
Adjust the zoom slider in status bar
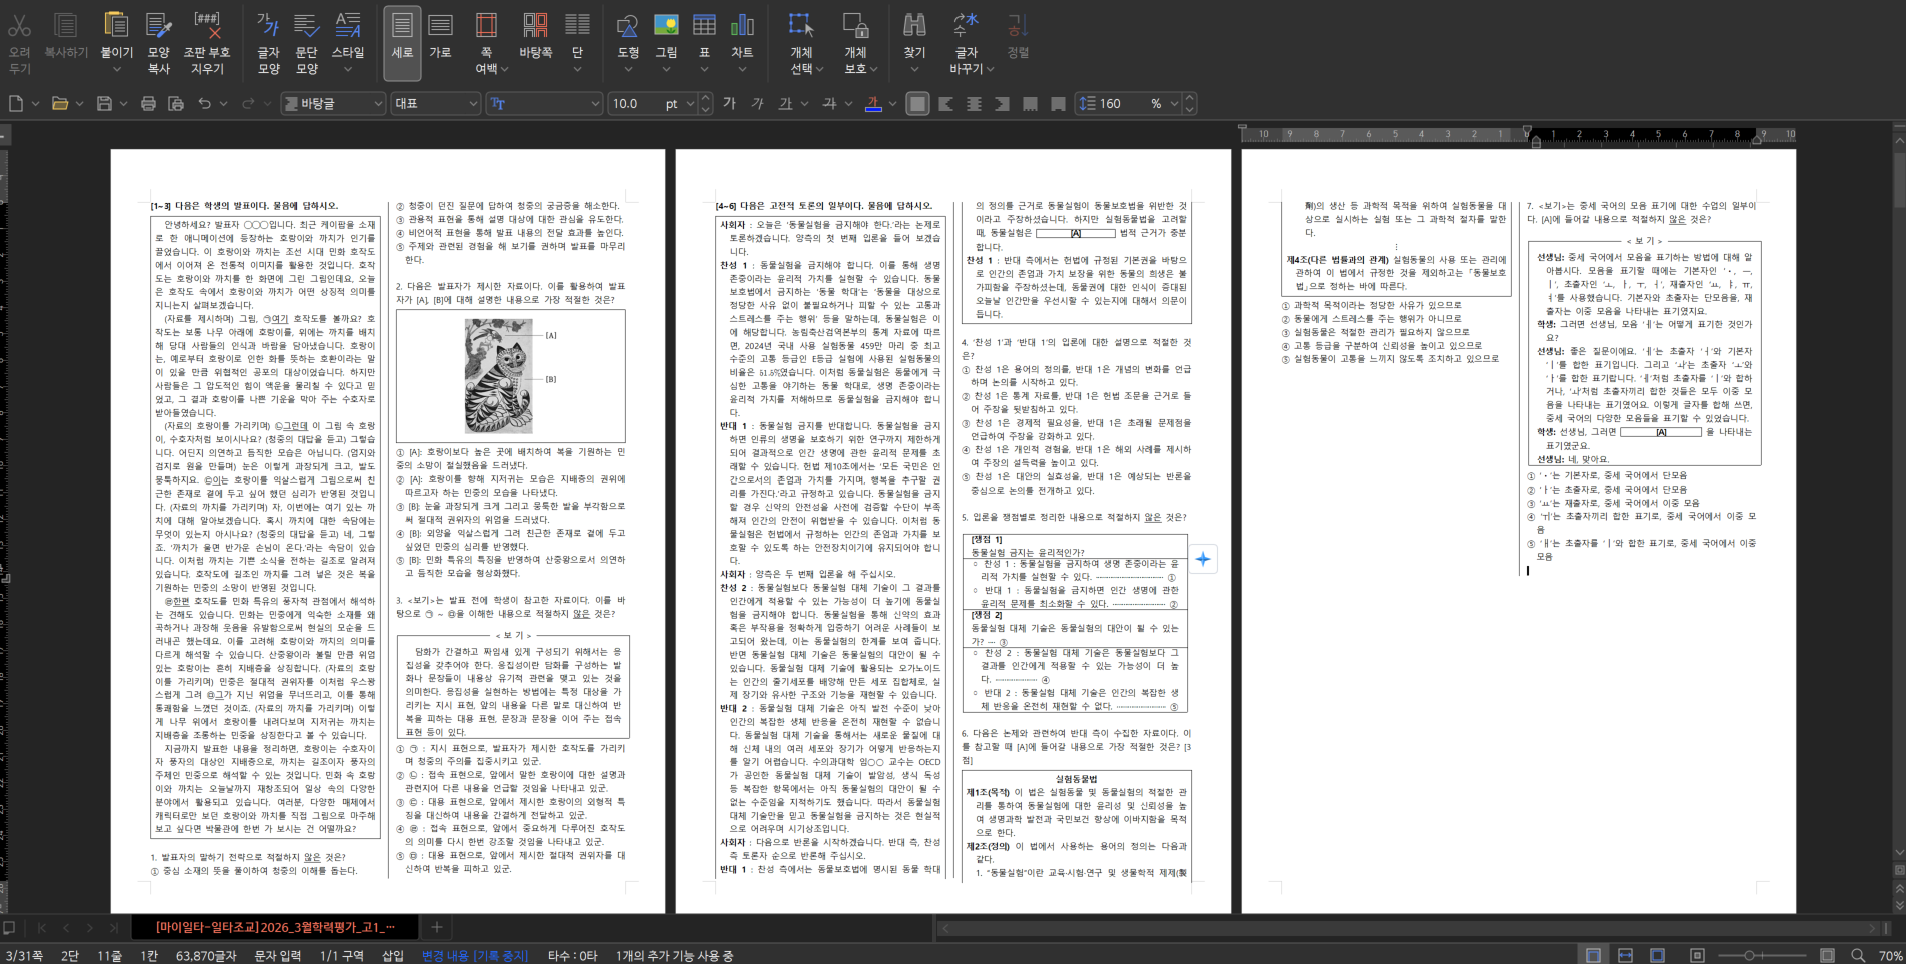click(x=1749, y=955)
